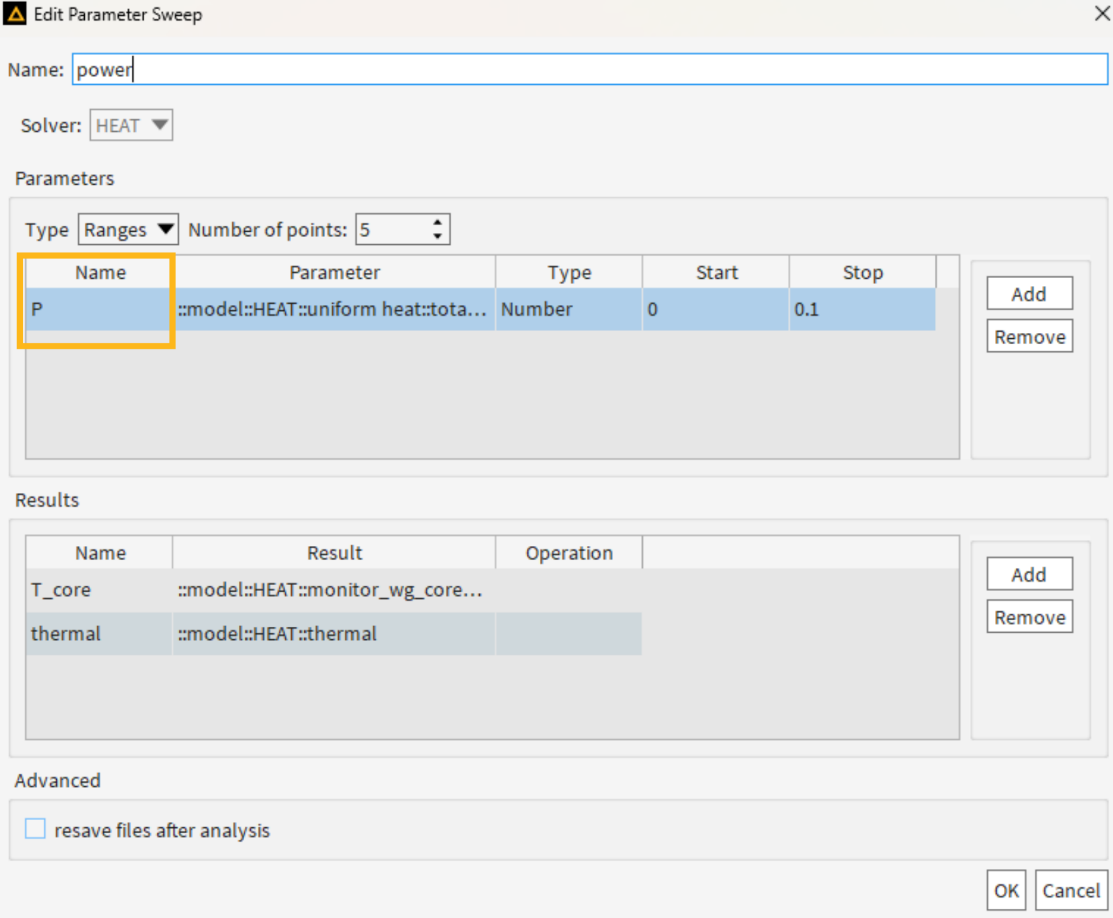Dismiss the dialog with Cancel
1113x918 pixels.
(x=1070, y=890)
